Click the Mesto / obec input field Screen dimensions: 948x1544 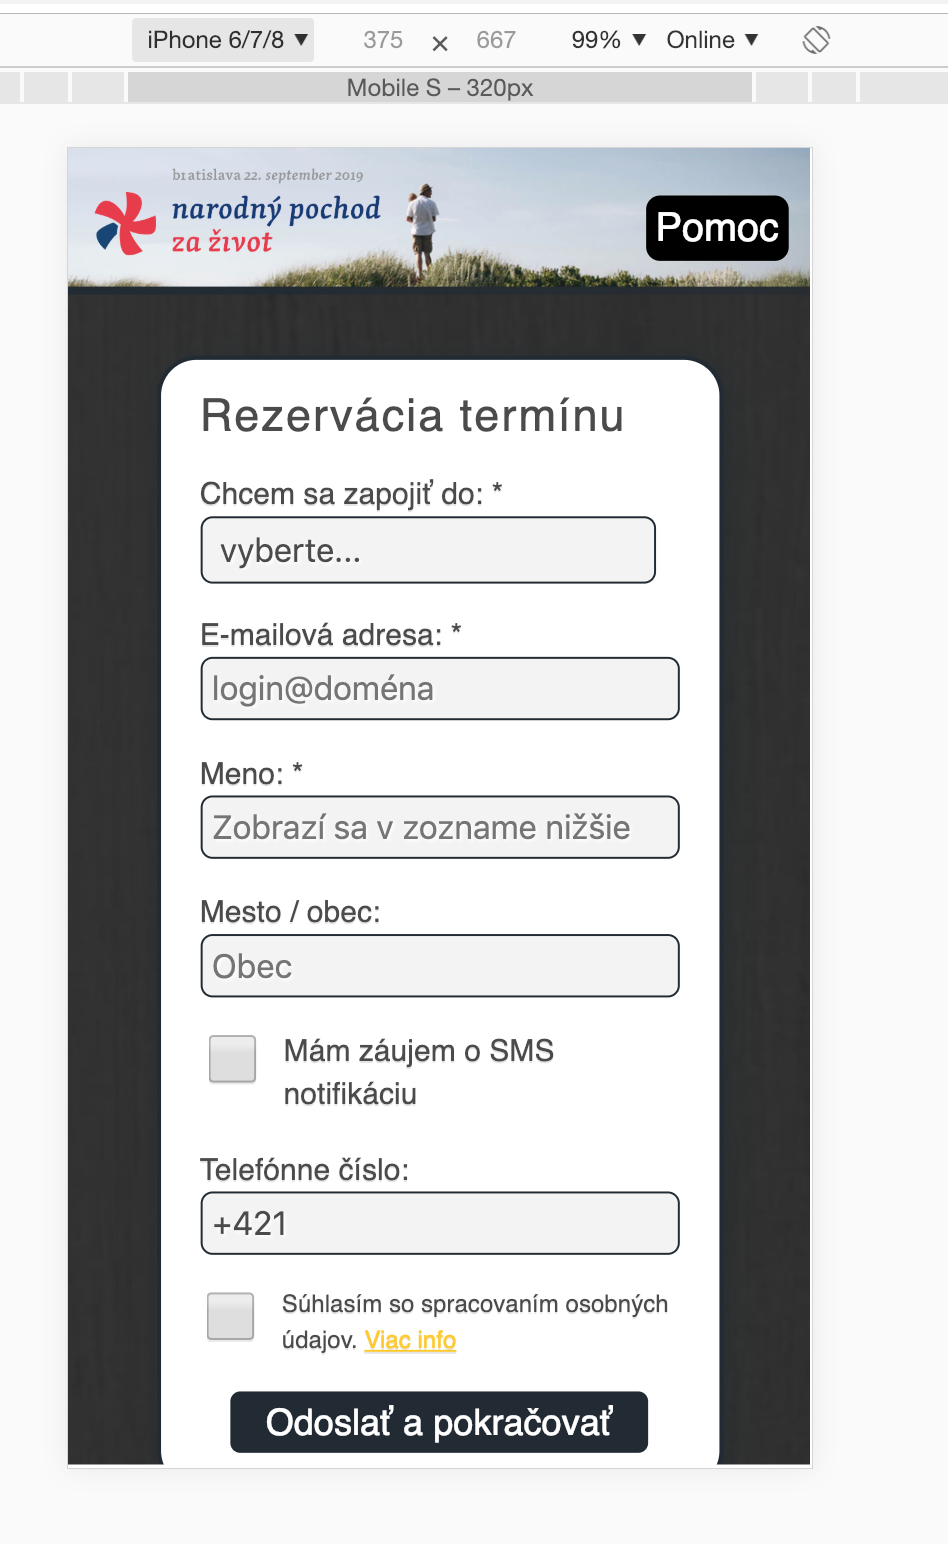point(440,966)
